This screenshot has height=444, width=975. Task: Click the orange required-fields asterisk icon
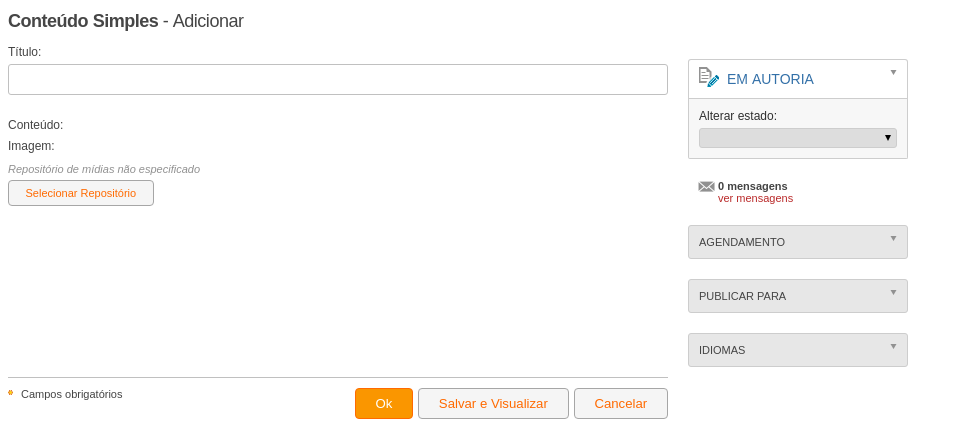point(11,393)
